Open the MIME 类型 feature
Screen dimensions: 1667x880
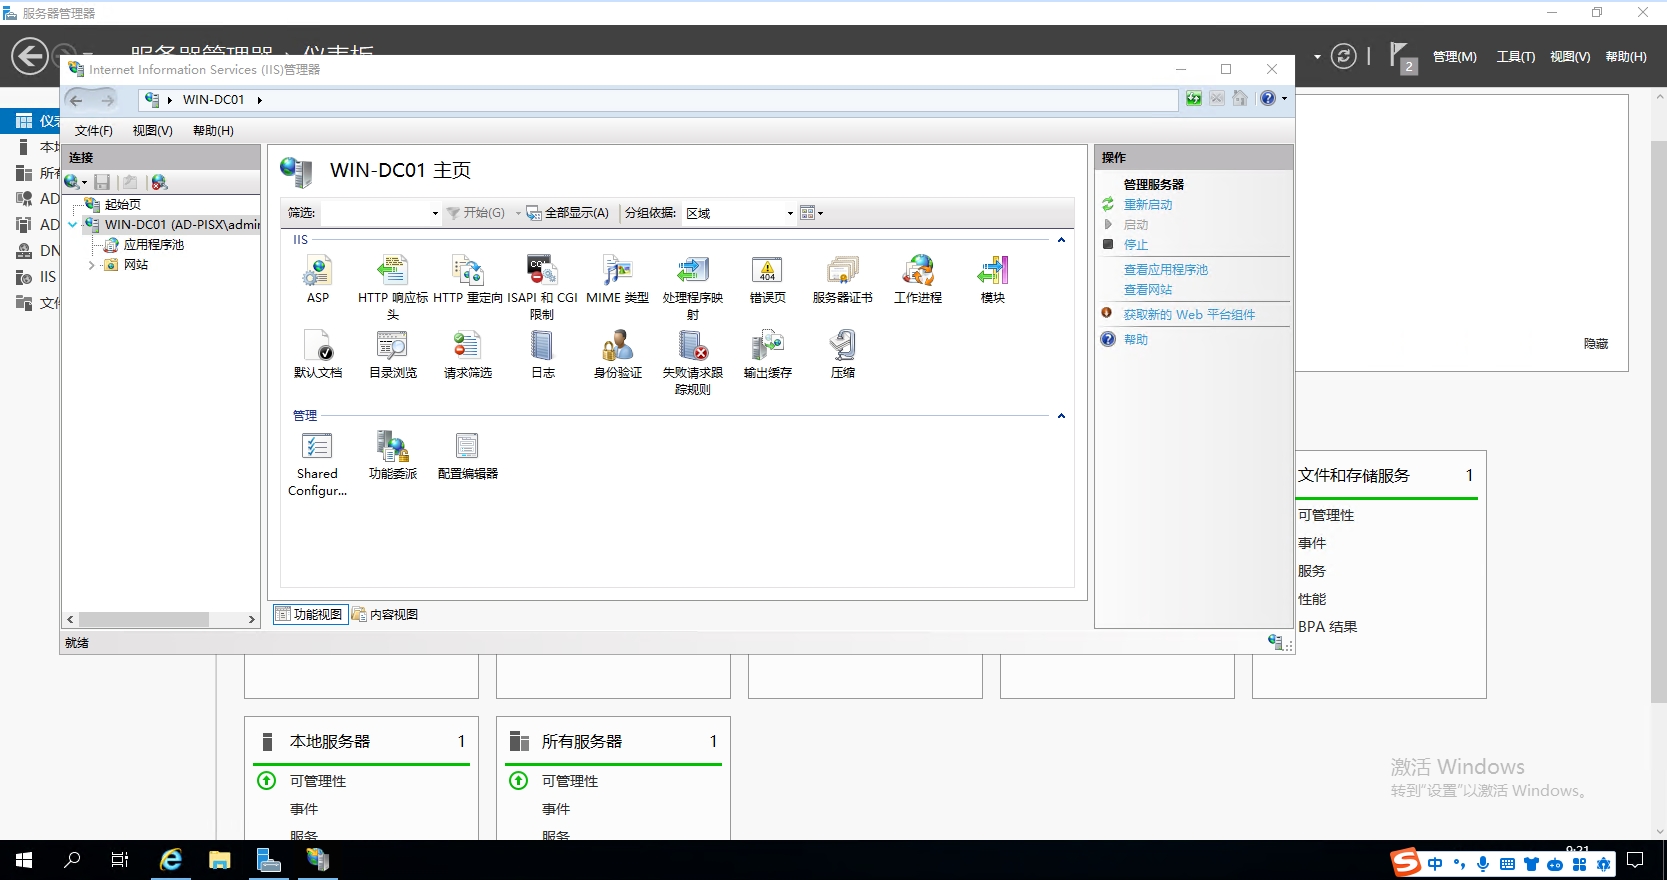(x=617, y=271)
